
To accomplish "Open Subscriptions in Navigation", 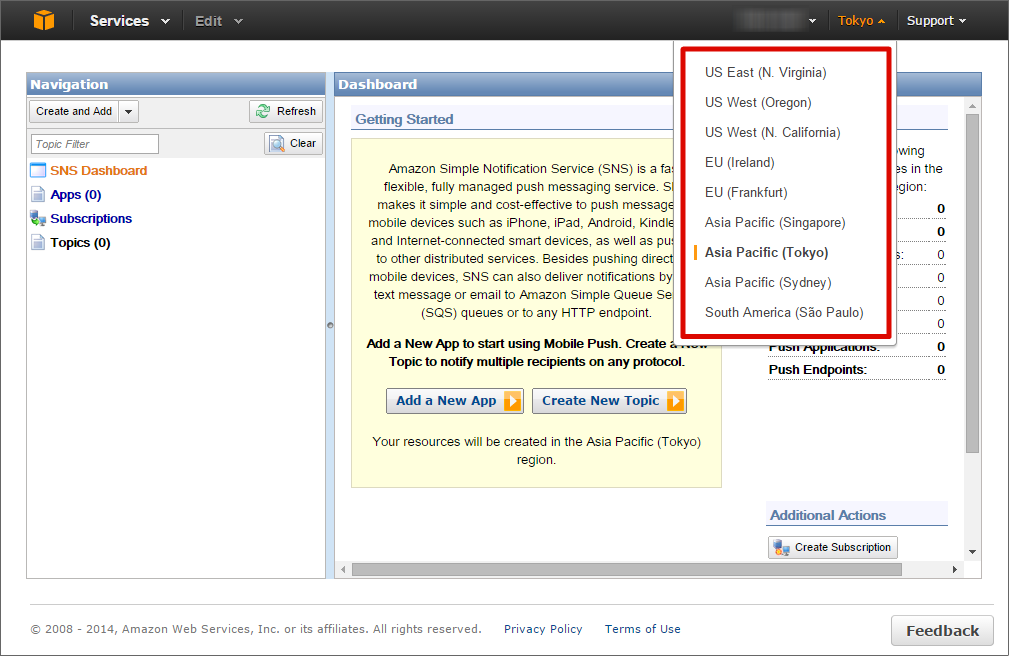I will [x=91, y=219].
